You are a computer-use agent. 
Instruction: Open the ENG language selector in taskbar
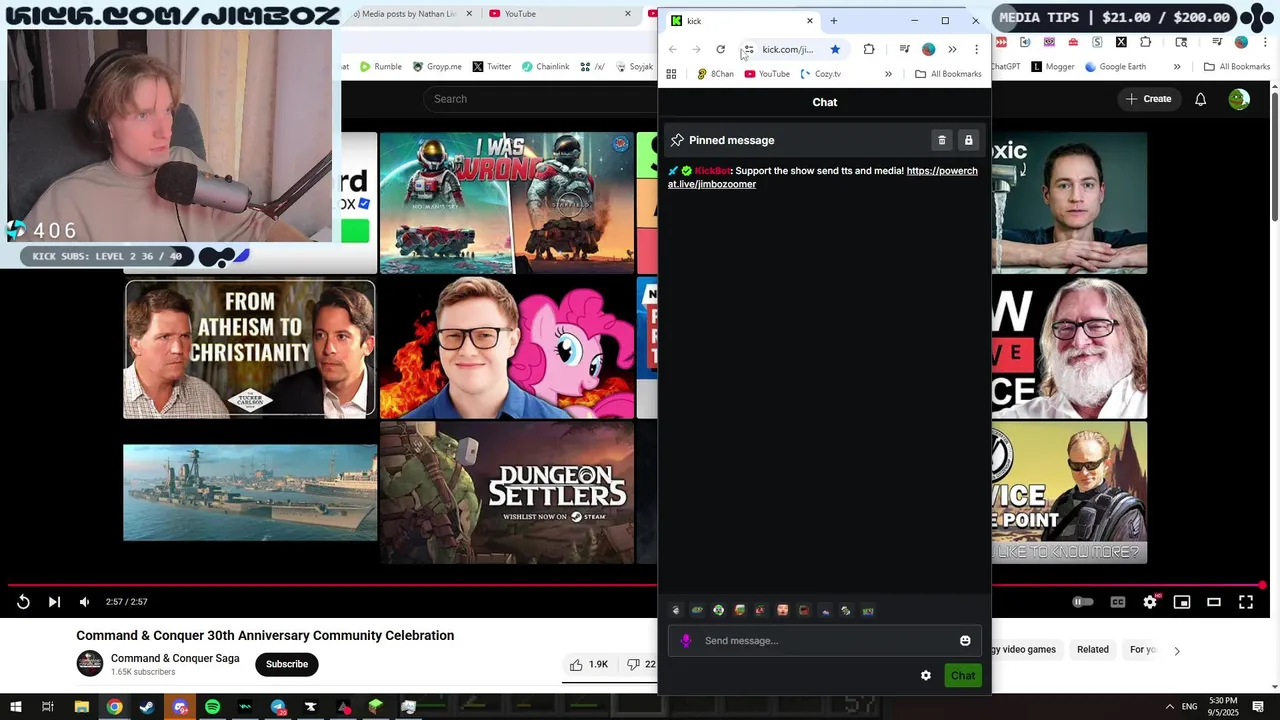1190,707
